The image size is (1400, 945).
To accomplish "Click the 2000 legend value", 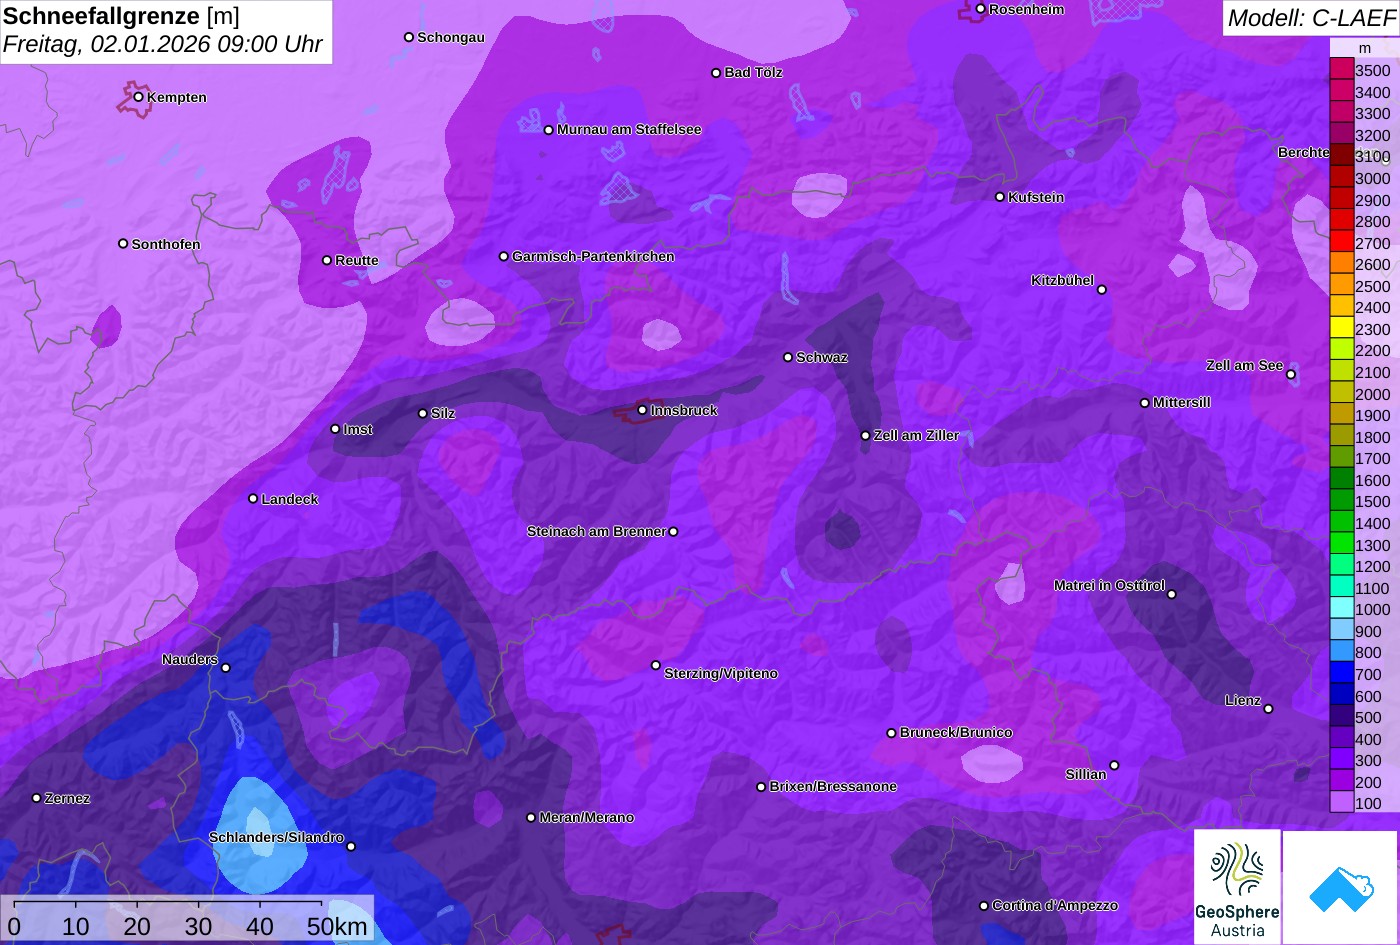I will [1372, 394].
